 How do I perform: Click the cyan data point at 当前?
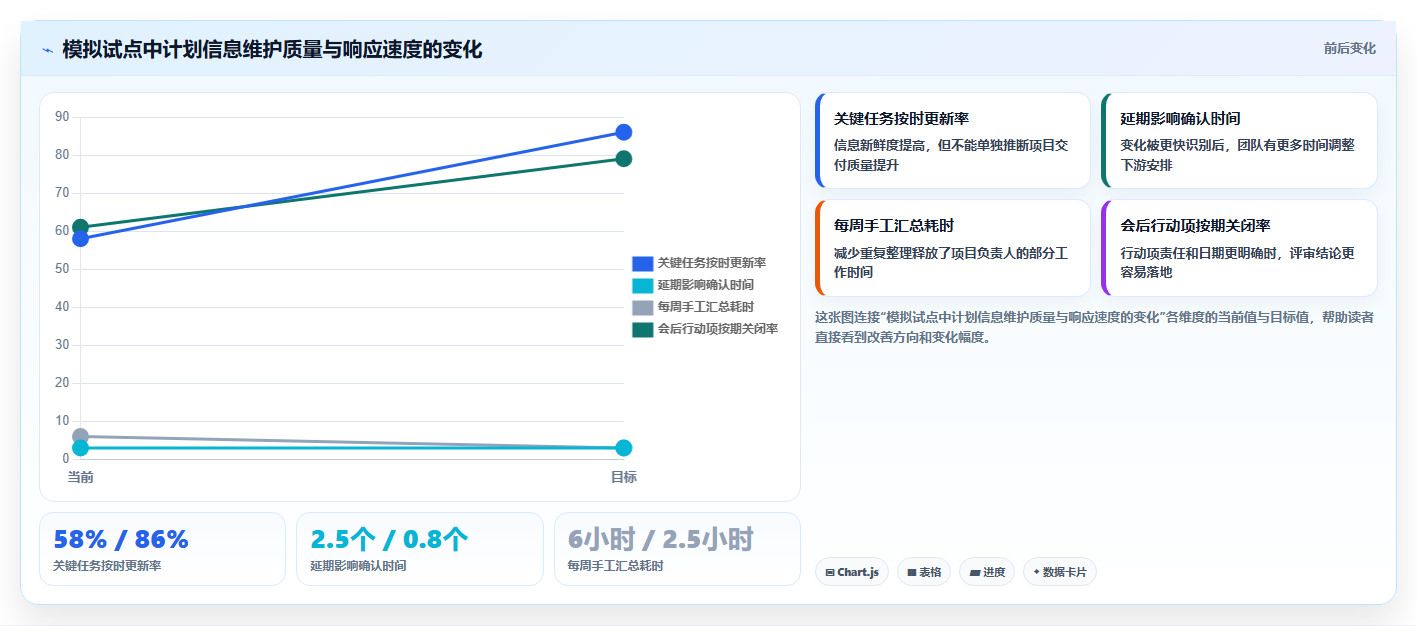(x=81, y=448)
